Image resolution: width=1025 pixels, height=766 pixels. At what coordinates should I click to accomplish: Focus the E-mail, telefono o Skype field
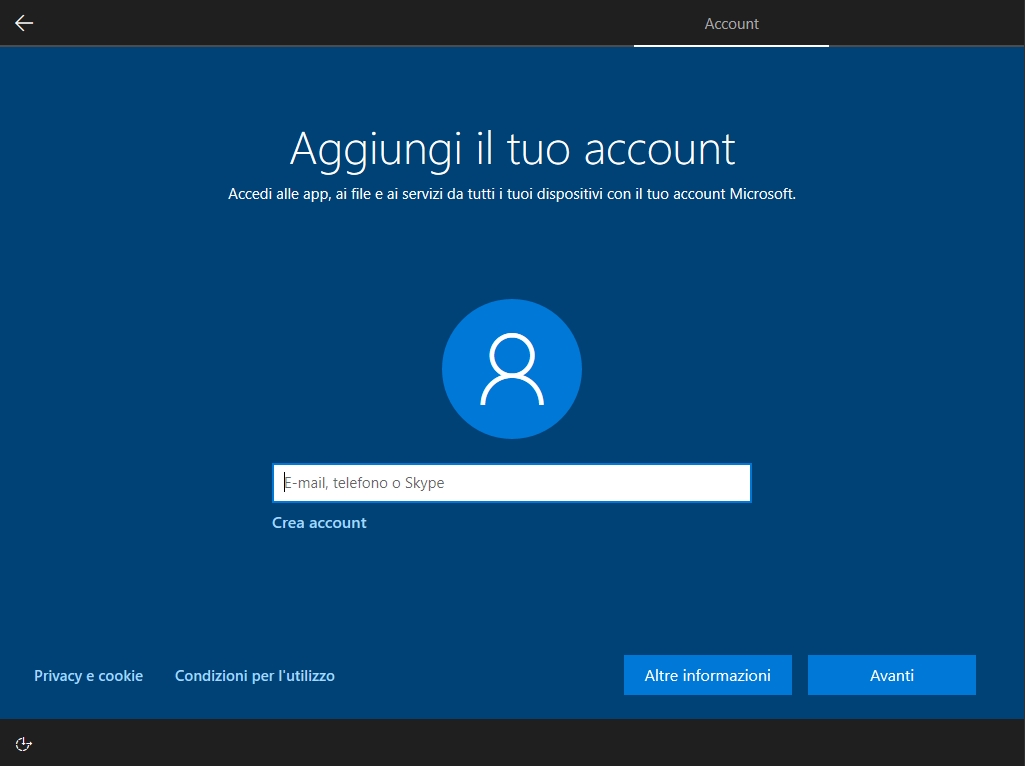[512, 483]
